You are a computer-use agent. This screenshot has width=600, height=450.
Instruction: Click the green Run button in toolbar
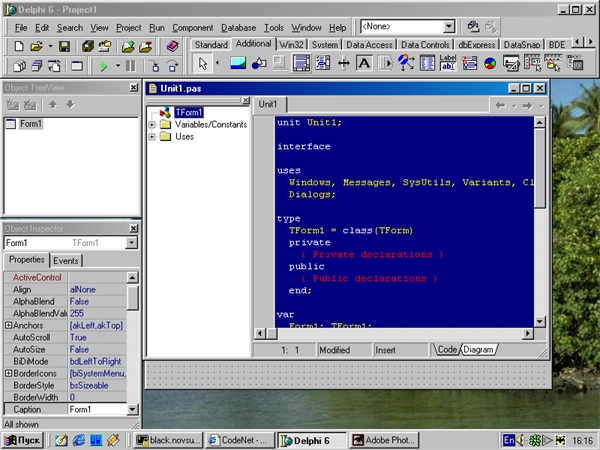[x=105, y=66]
